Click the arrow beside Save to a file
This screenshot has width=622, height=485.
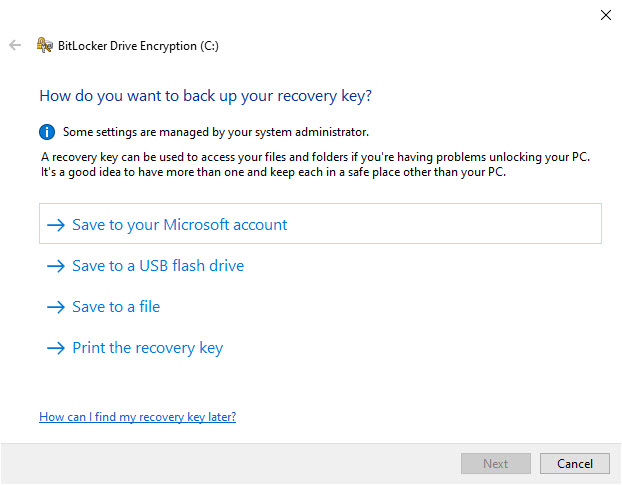coord(55,307)
